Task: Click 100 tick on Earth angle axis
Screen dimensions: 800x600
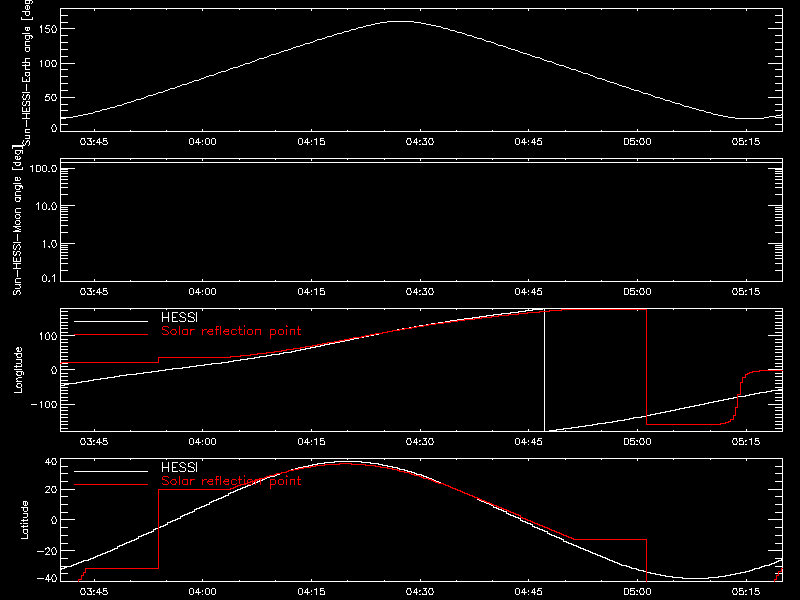Action: pyautogui.click(x=47, y=64)
